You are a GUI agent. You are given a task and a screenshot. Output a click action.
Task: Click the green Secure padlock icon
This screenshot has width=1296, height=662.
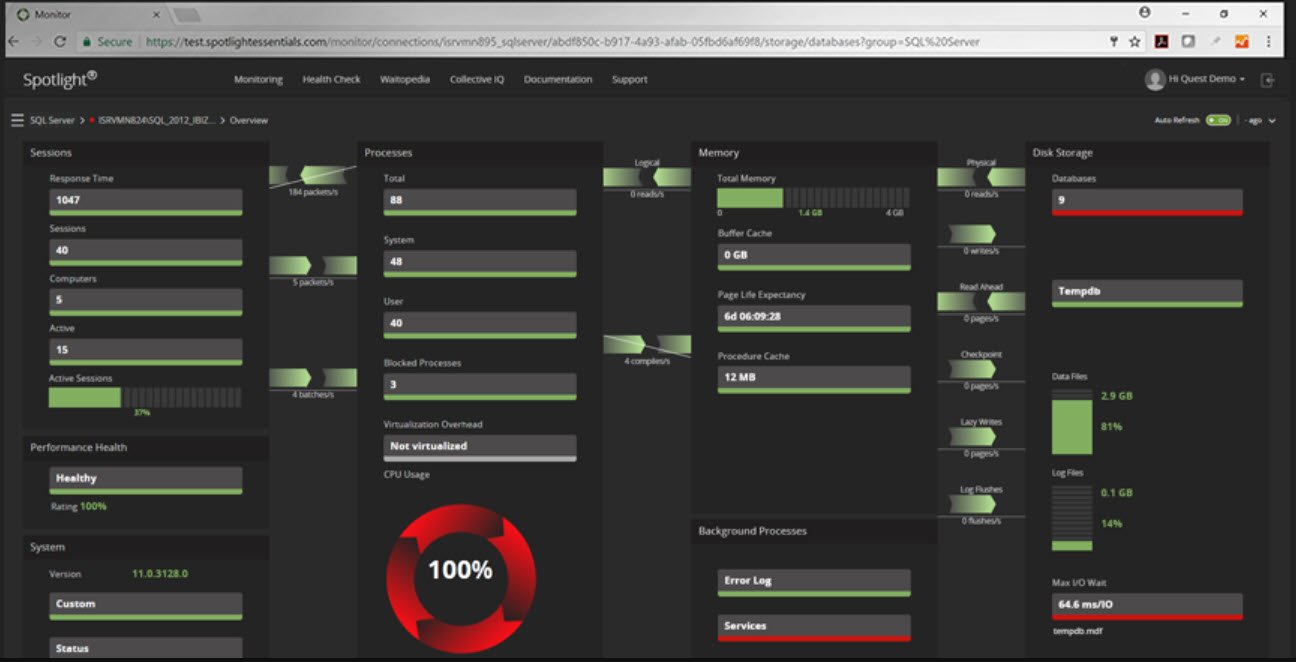tap(87, 42)
